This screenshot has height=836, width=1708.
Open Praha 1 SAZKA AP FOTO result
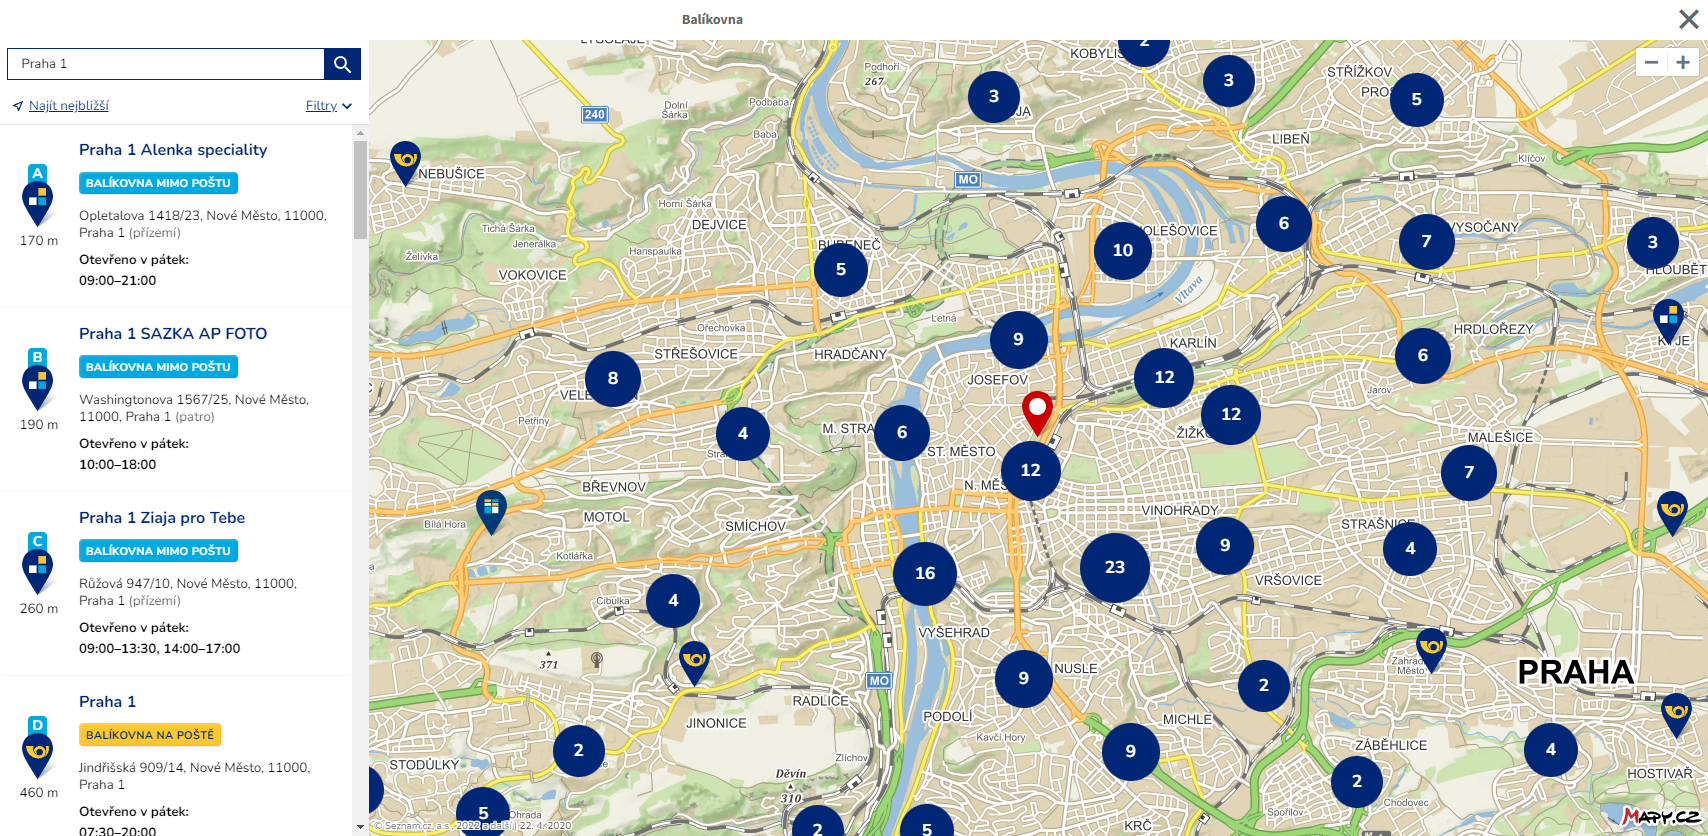[173, 334]
